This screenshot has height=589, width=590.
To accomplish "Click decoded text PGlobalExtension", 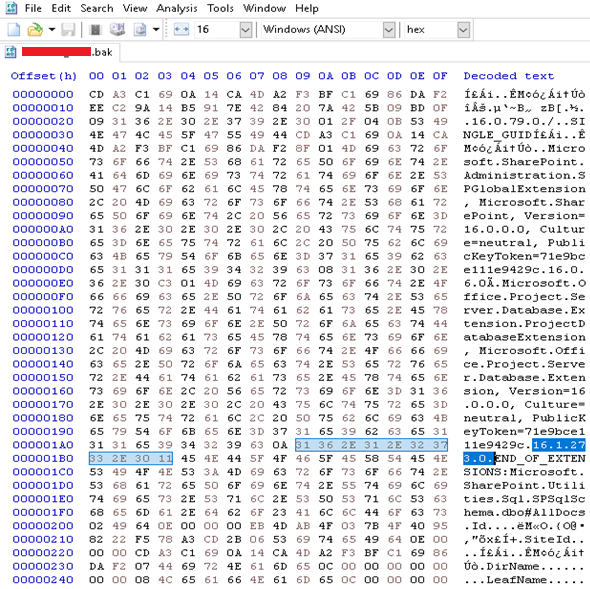I will [524, 189].
